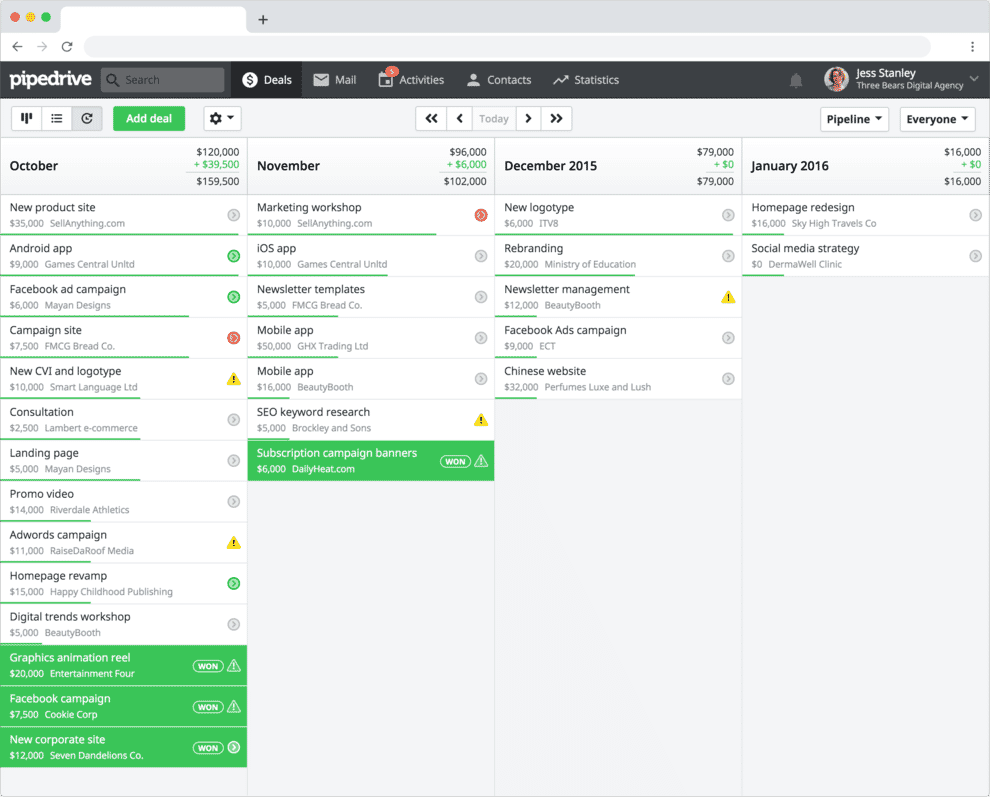Click WON badge on Subscription campaign banners
Screen dimensions: 990x797
click(x=455, y=461)
